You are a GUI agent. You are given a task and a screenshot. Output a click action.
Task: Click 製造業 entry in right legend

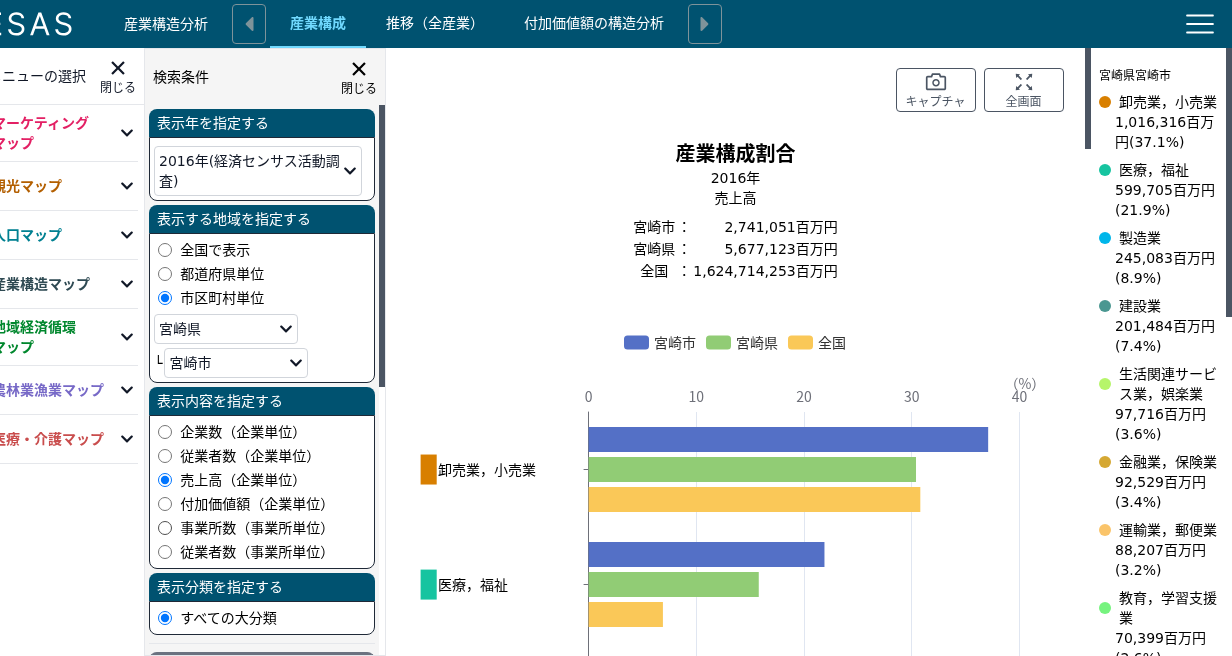click(1158, 258)
